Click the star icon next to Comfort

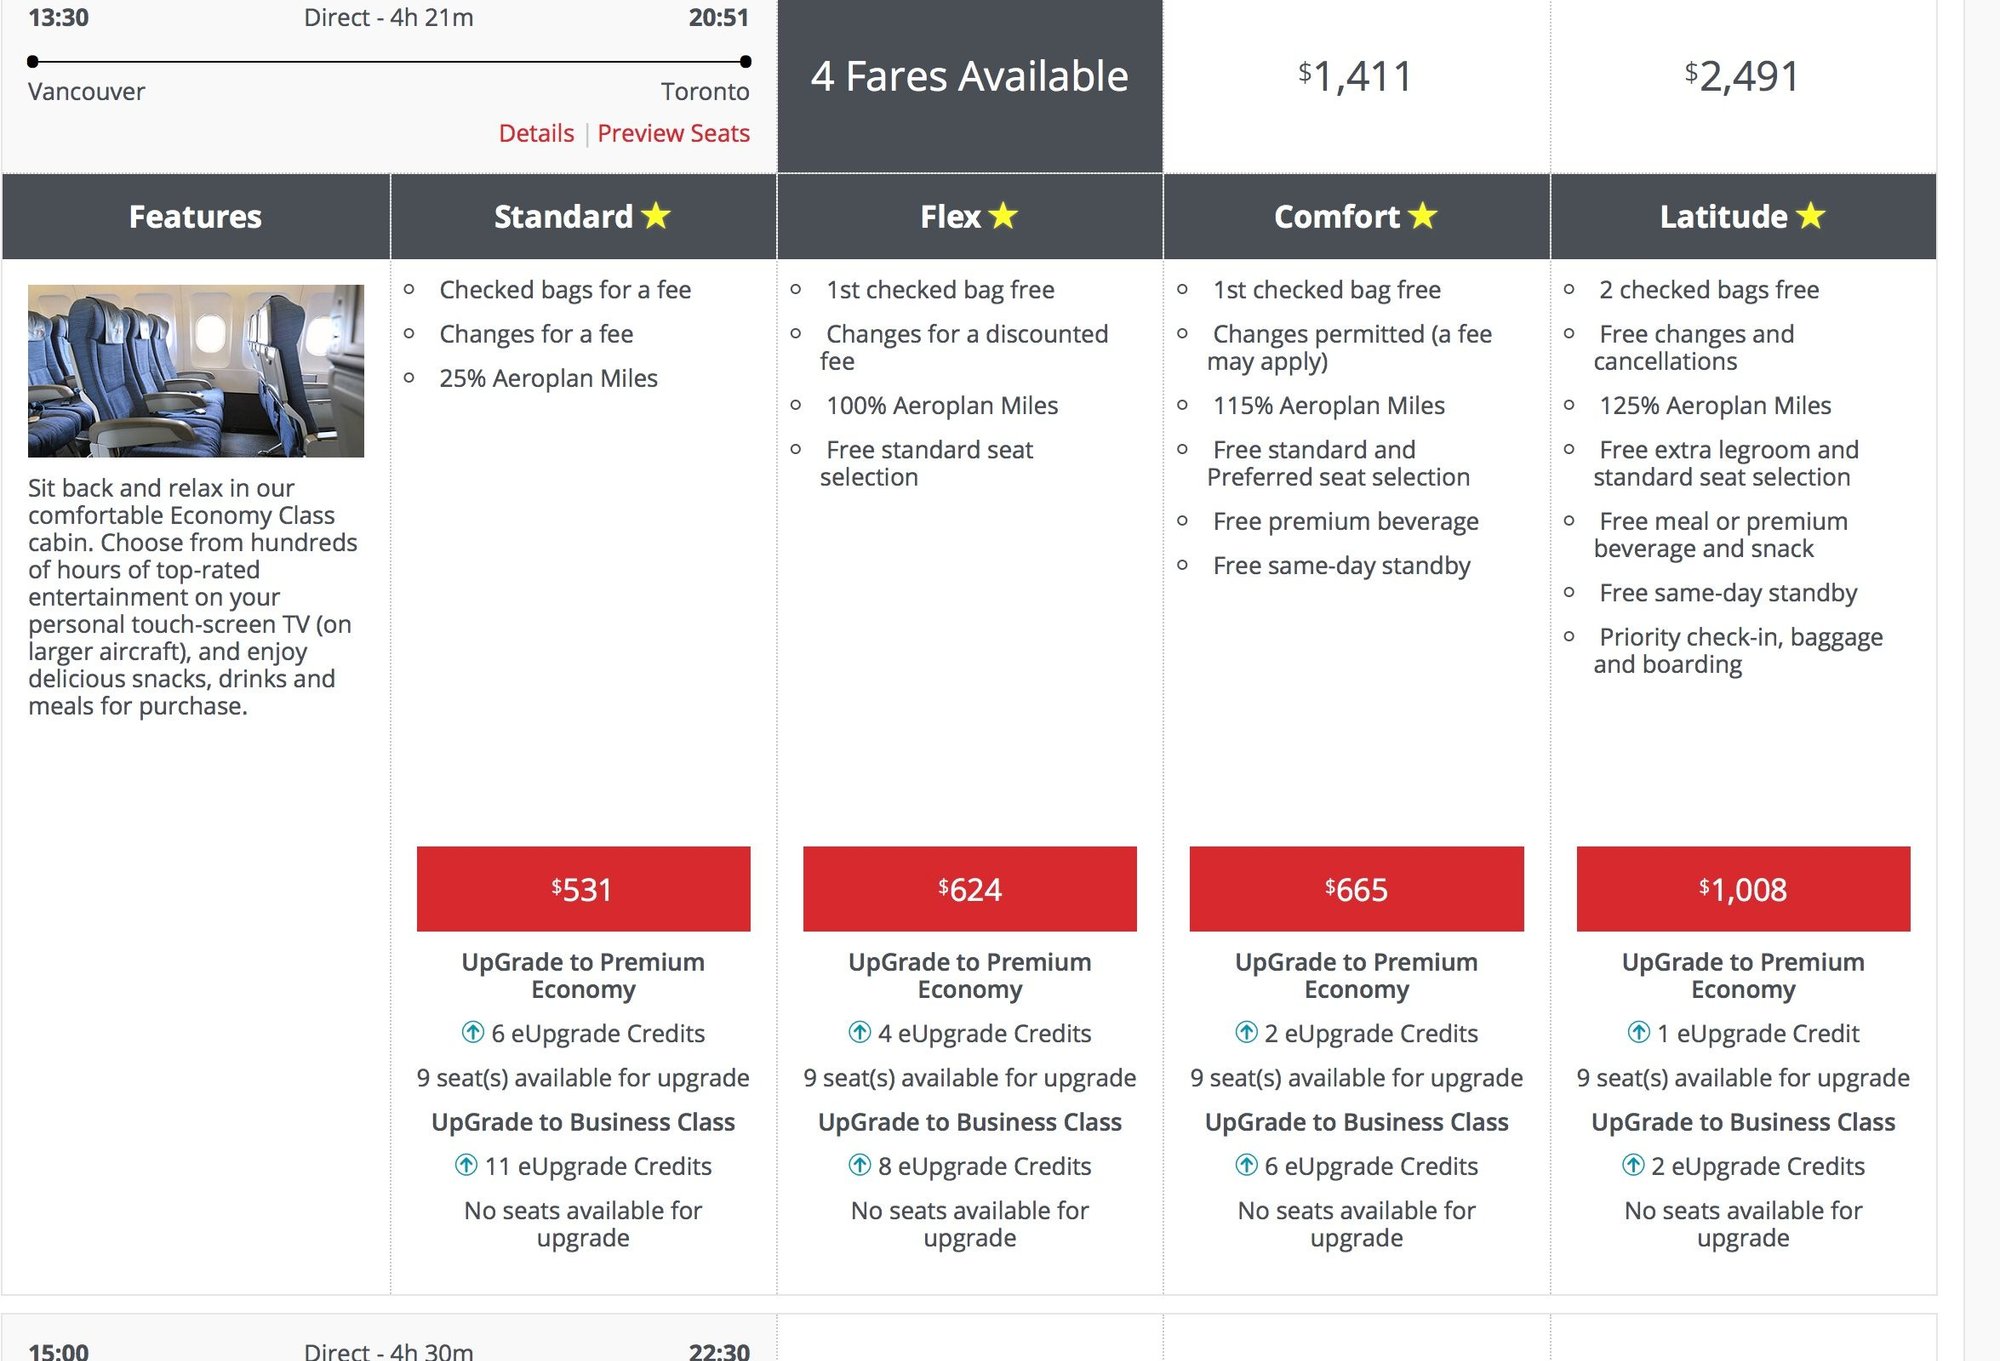1422,216
